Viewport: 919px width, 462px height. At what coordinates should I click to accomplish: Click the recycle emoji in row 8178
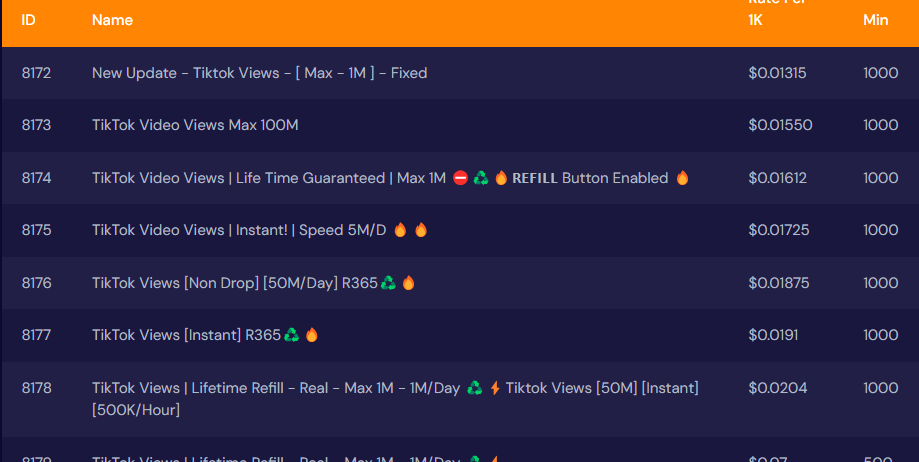coord(475,388)
